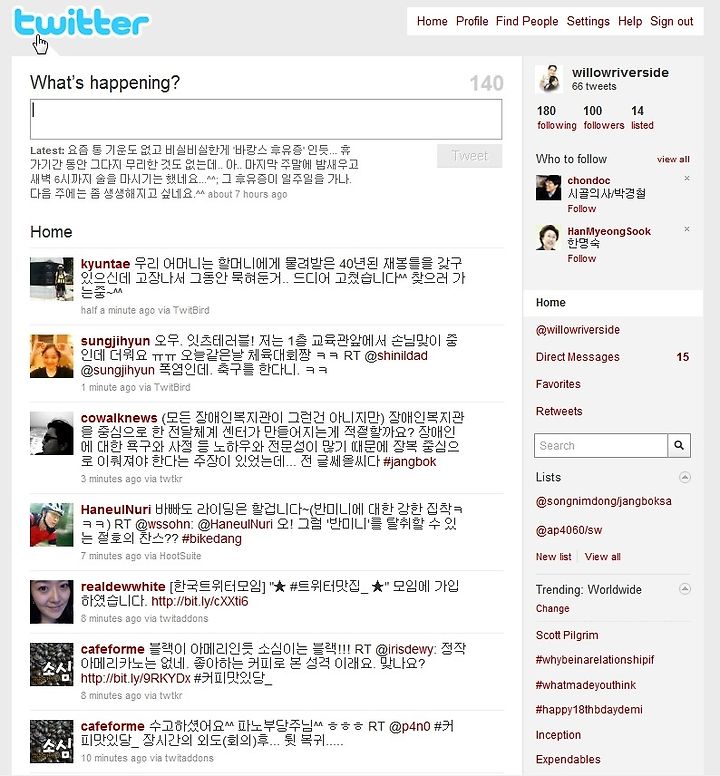The height and width of the screenshot is (776, 720).
Task: Click the What's happening text box
Action: 266,119
